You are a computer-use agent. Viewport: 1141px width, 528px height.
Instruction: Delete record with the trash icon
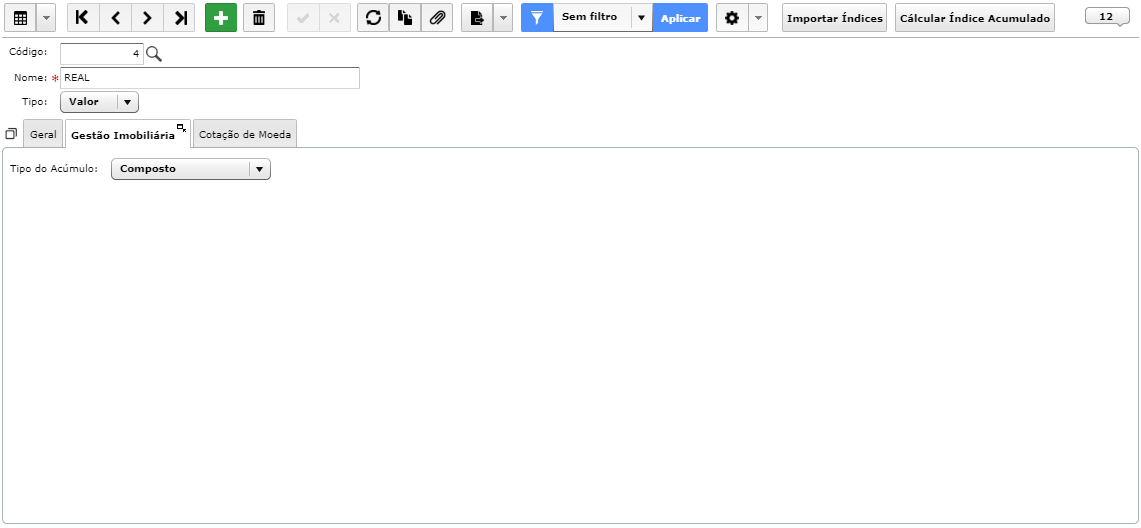pyautogui.click(x=259, y=18)
